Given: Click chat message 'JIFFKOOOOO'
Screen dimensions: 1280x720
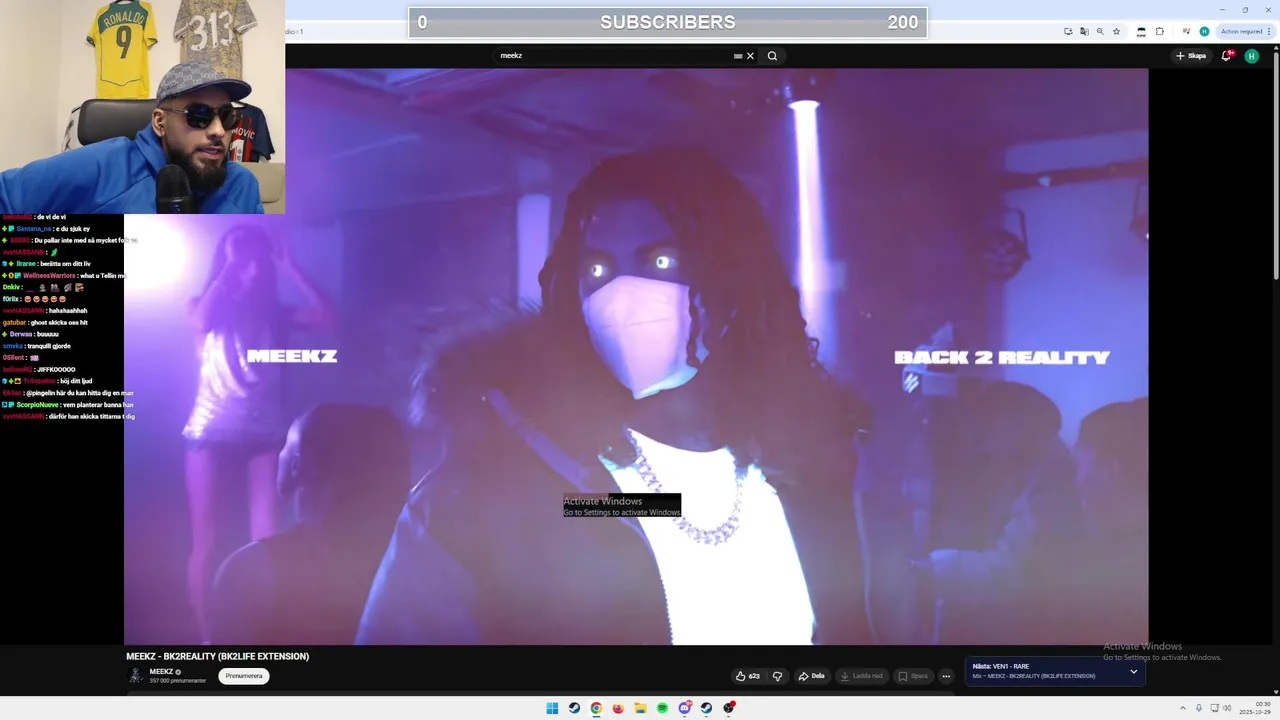Looking at the screenshot, I should click(56, 370).
